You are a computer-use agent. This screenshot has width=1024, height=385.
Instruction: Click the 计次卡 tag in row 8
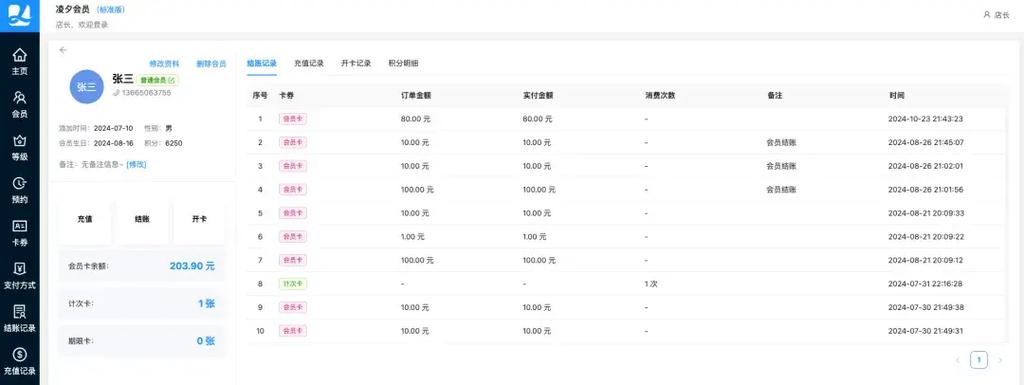tap(293, 284)
